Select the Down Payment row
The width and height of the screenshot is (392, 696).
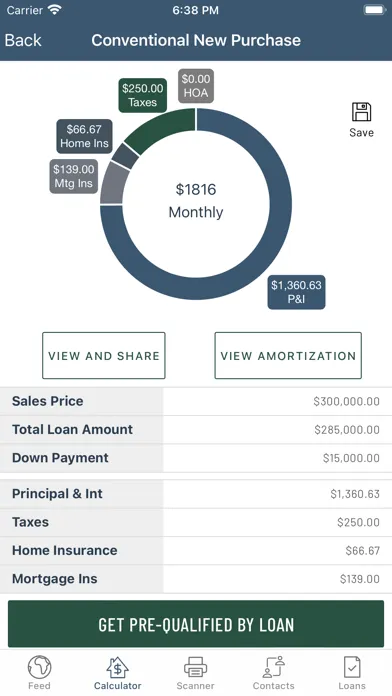(x=196, y=458)
